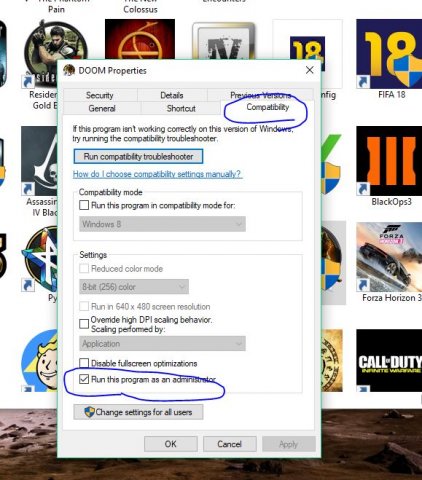Screen dimensions: 422x480
Task: Click Run compatibility troubleshooter button
Action: pyautogui.click(x=138, y=156)
